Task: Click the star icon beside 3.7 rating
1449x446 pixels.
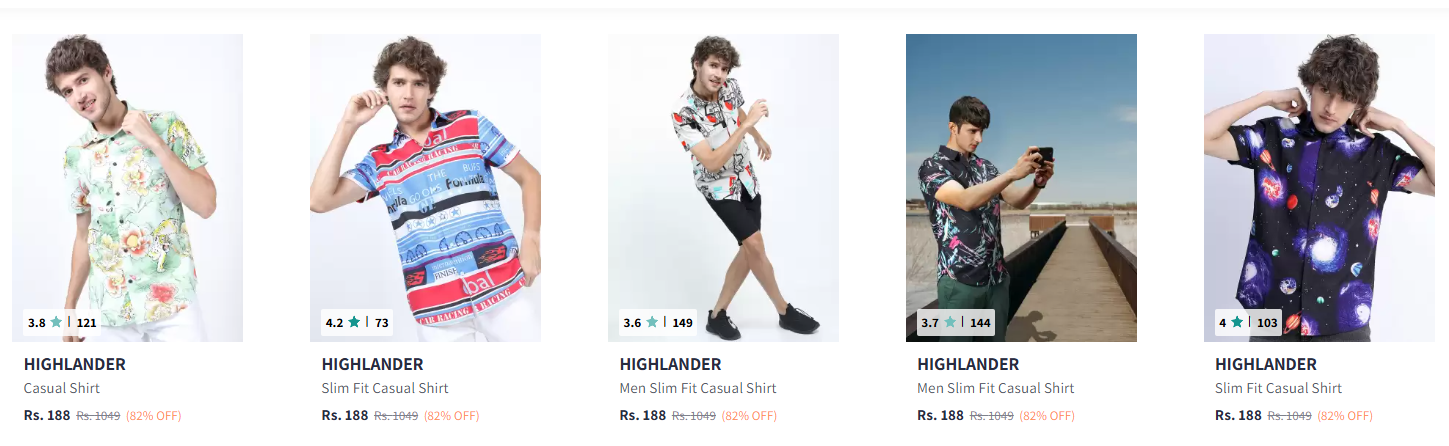Action: pyautogui.click(x=950, y=323)
